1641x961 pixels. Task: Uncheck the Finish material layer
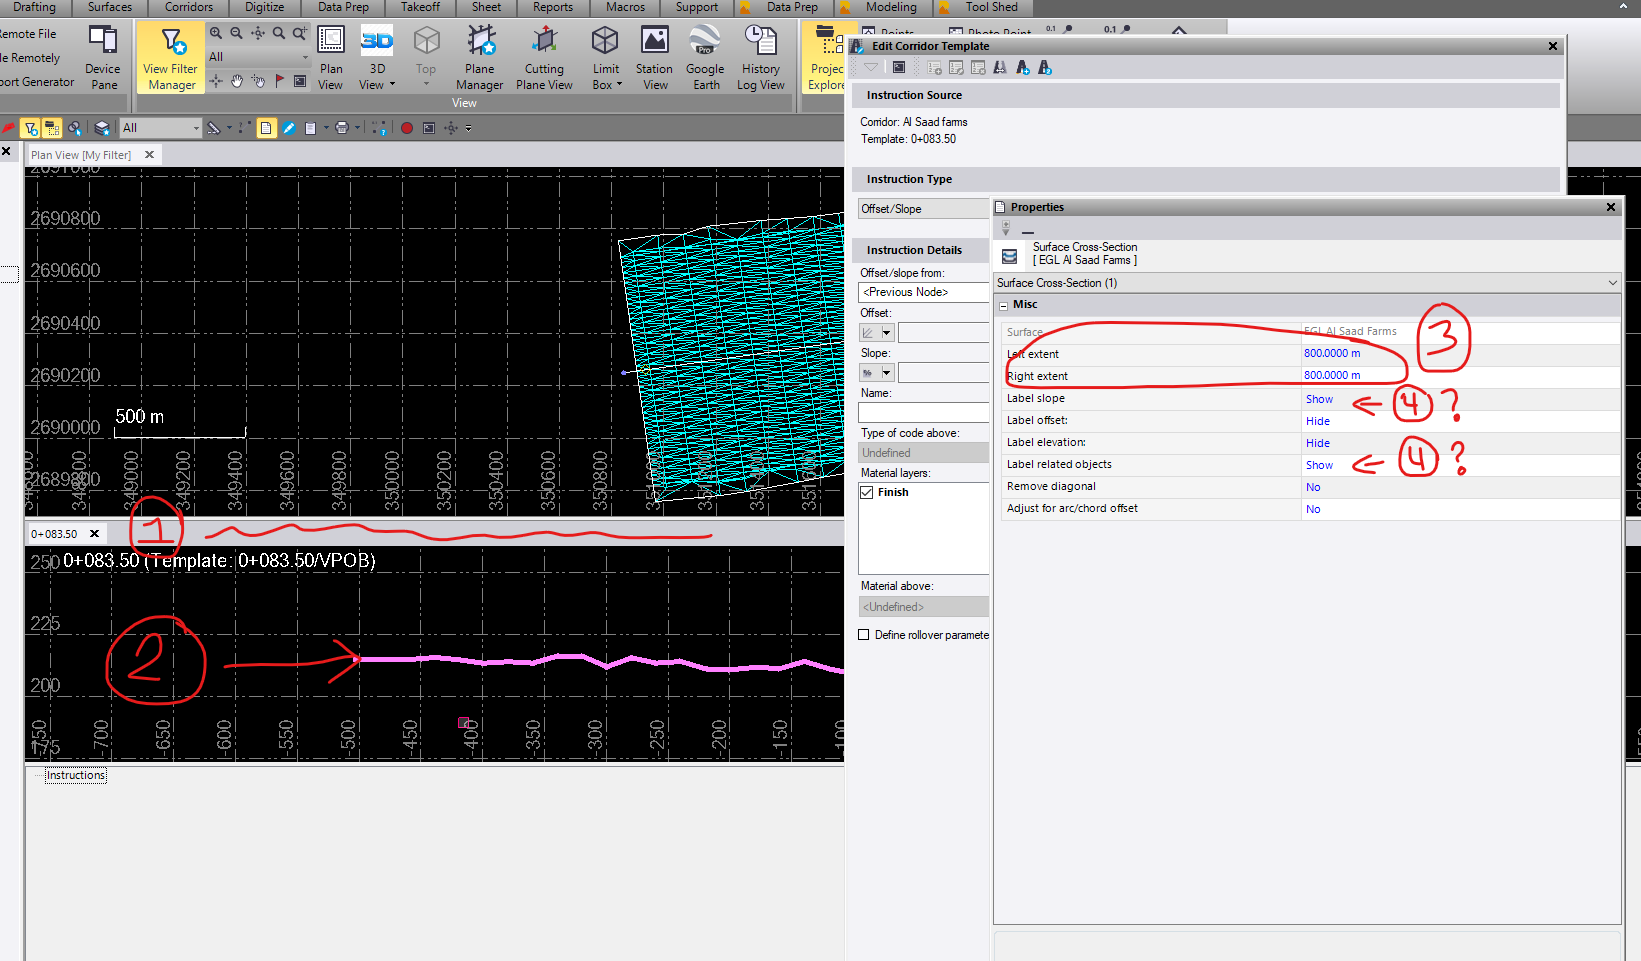click(x=867, y=493)
